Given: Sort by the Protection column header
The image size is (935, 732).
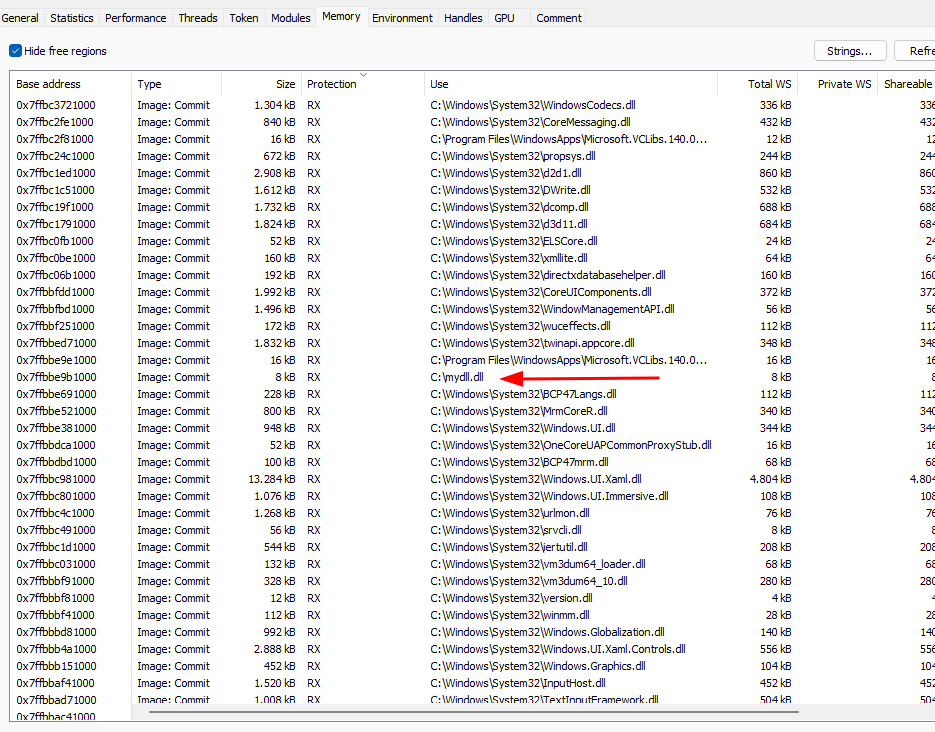Looking at the screenshot, I should 332,84.
